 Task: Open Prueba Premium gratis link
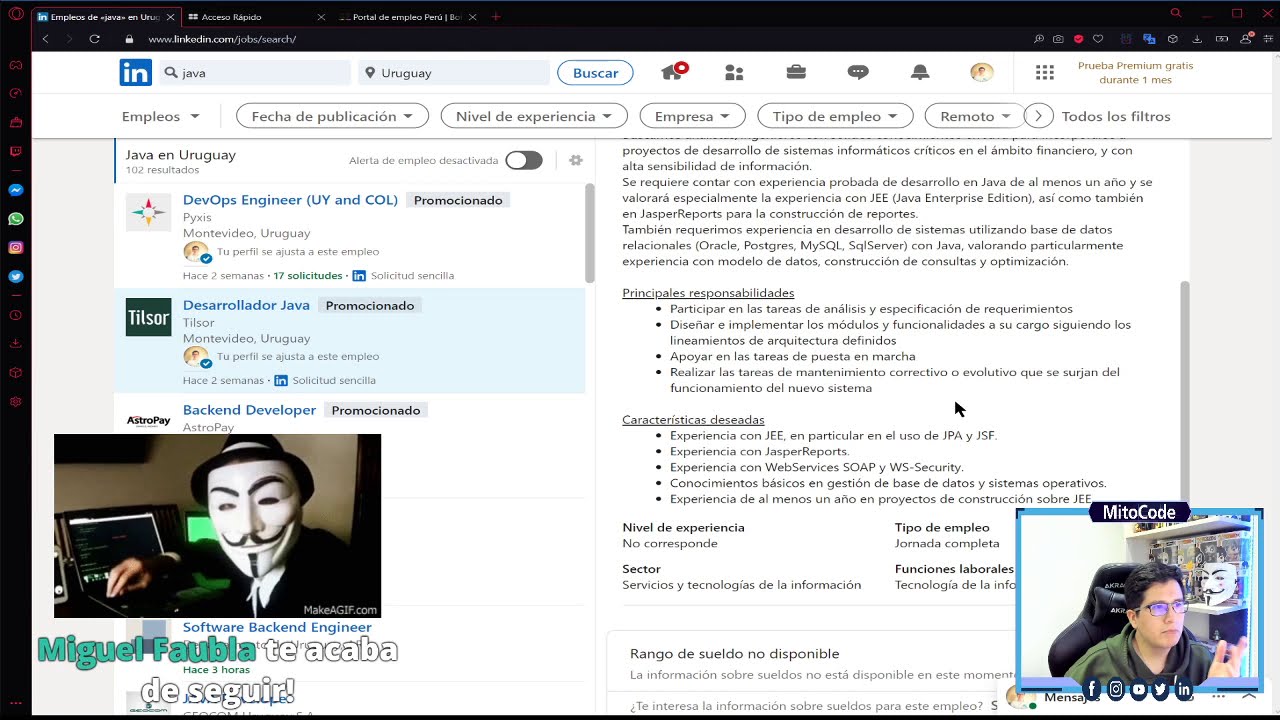click(x=1135, y=72)
